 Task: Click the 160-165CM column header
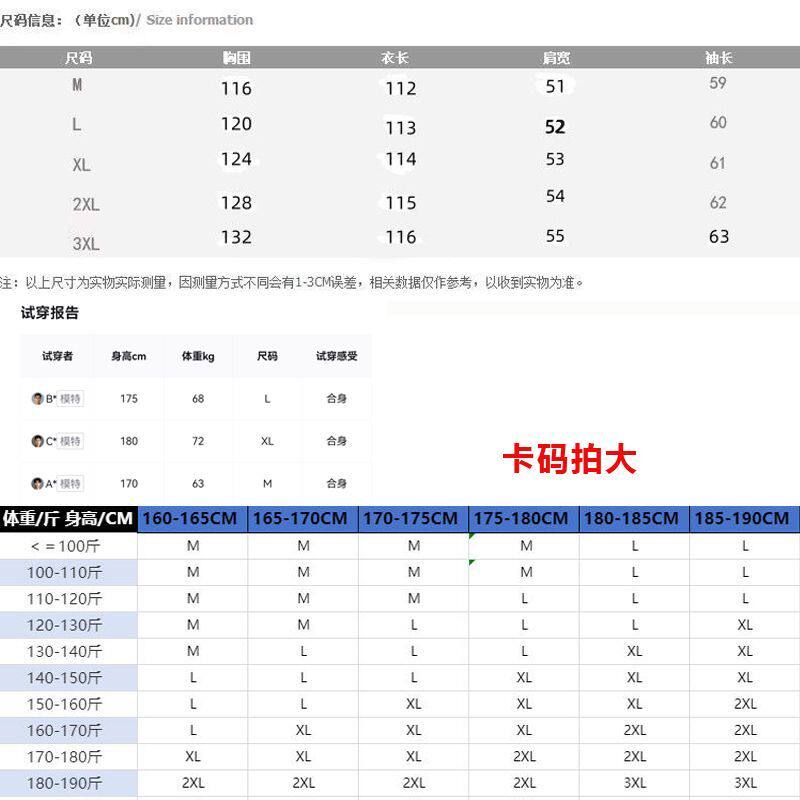click(x=192, y=519)
